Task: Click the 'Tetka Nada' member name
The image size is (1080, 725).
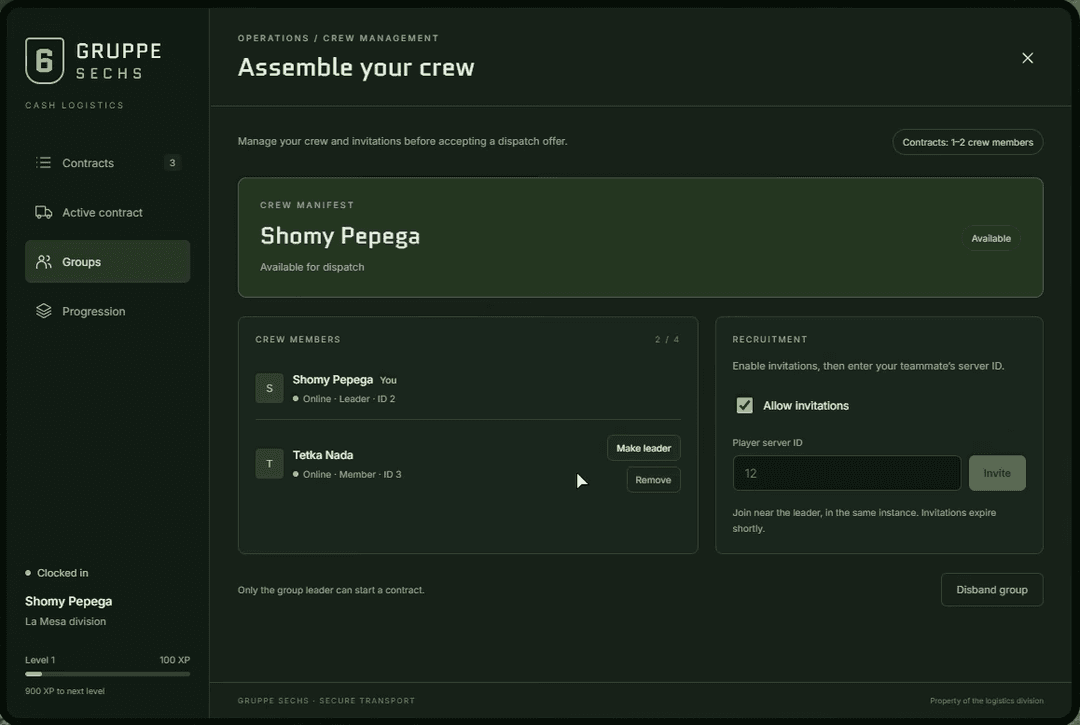Action: (x=323, y=455)
